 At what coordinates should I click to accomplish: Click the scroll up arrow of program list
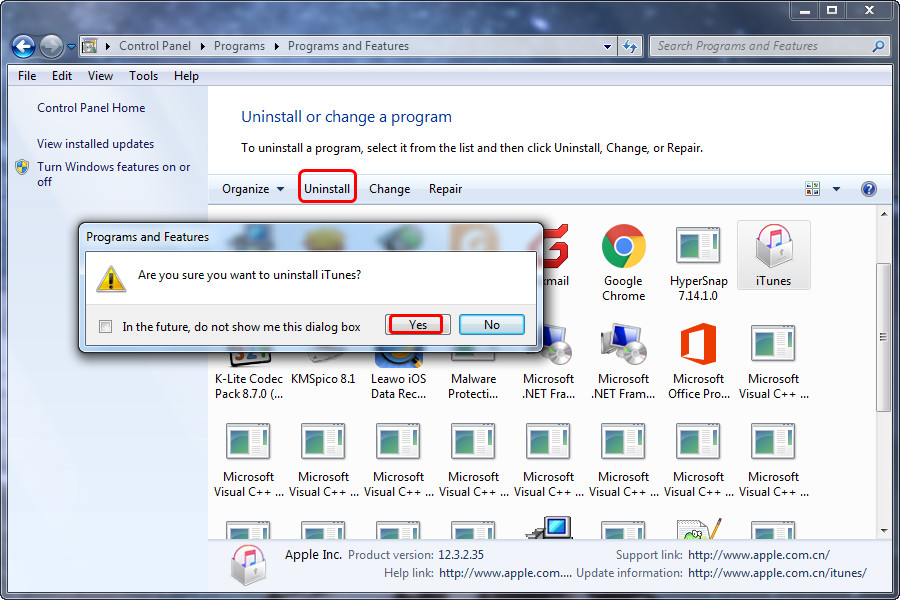883,214
